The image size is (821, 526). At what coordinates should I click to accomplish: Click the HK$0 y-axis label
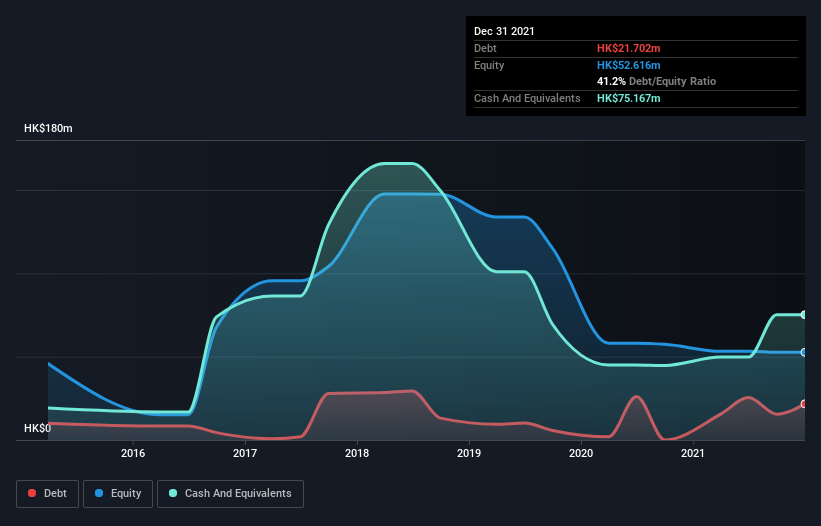coord(38,428)
